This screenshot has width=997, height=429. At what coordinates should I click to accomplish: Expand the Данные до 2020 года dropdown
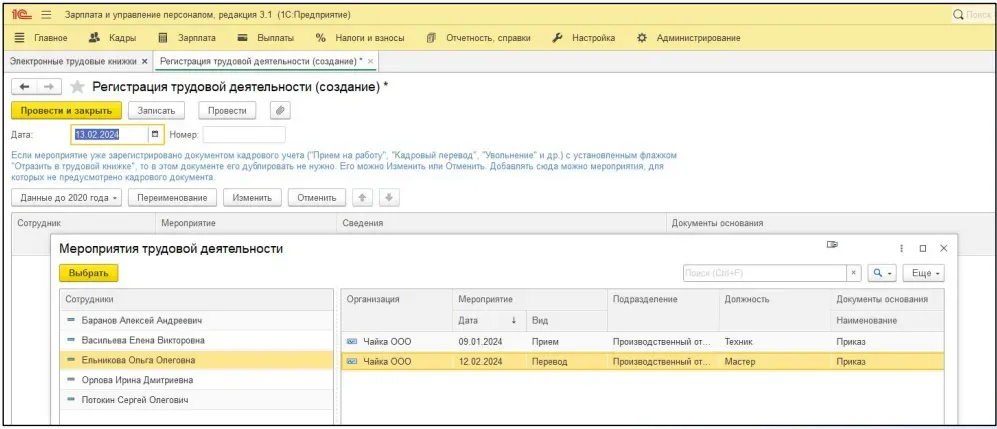tap(67, 198)
